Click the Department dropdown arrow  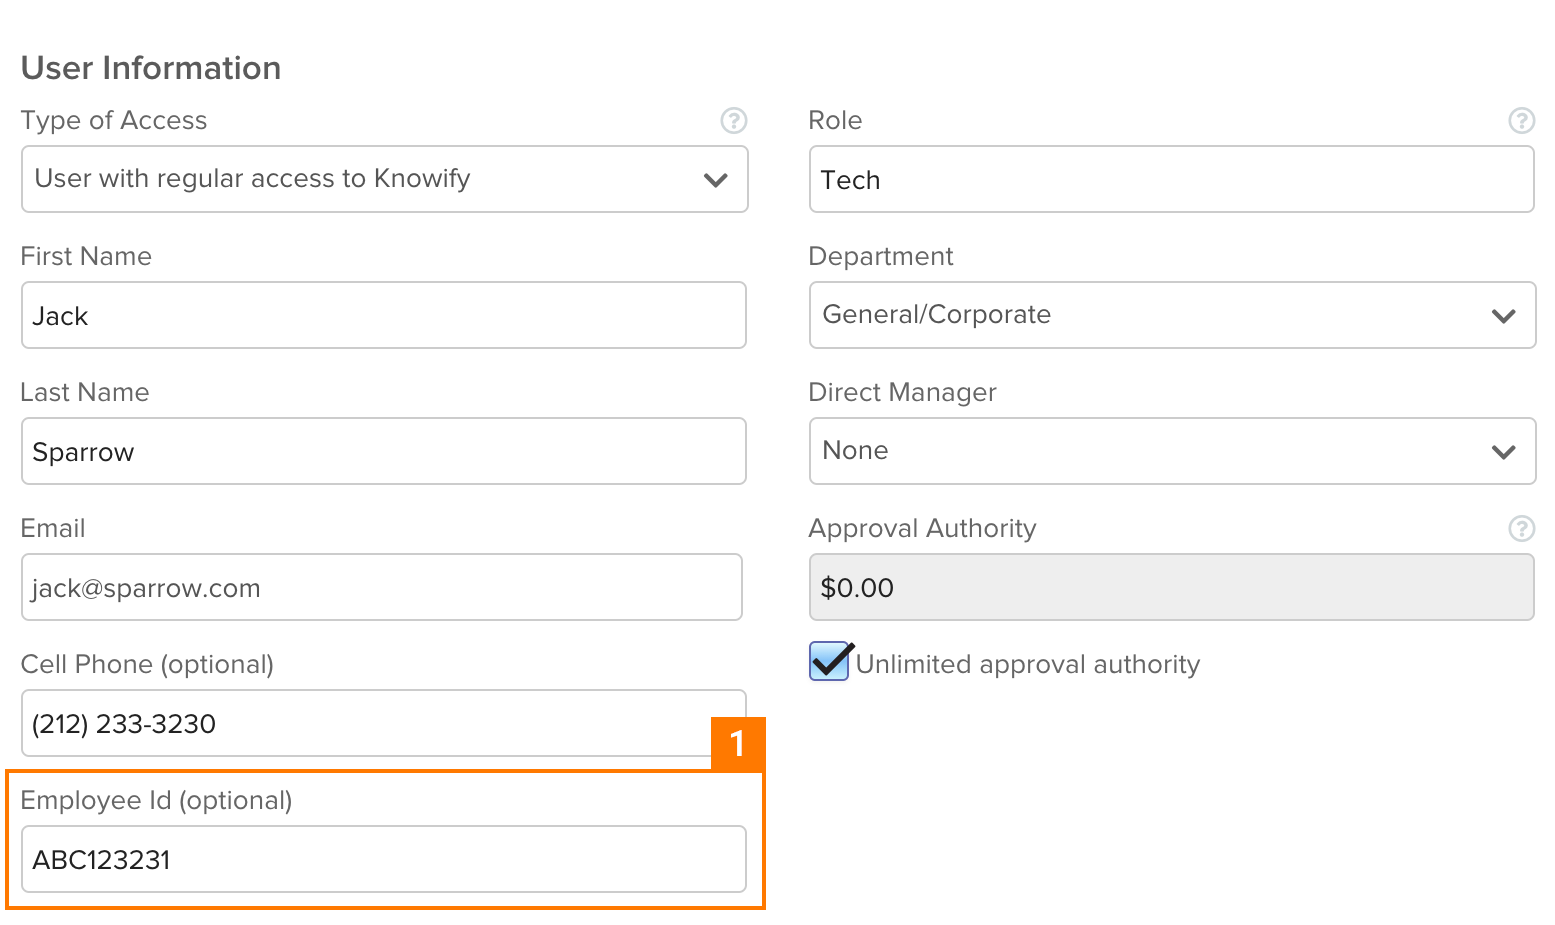(x=1503, y=315)
